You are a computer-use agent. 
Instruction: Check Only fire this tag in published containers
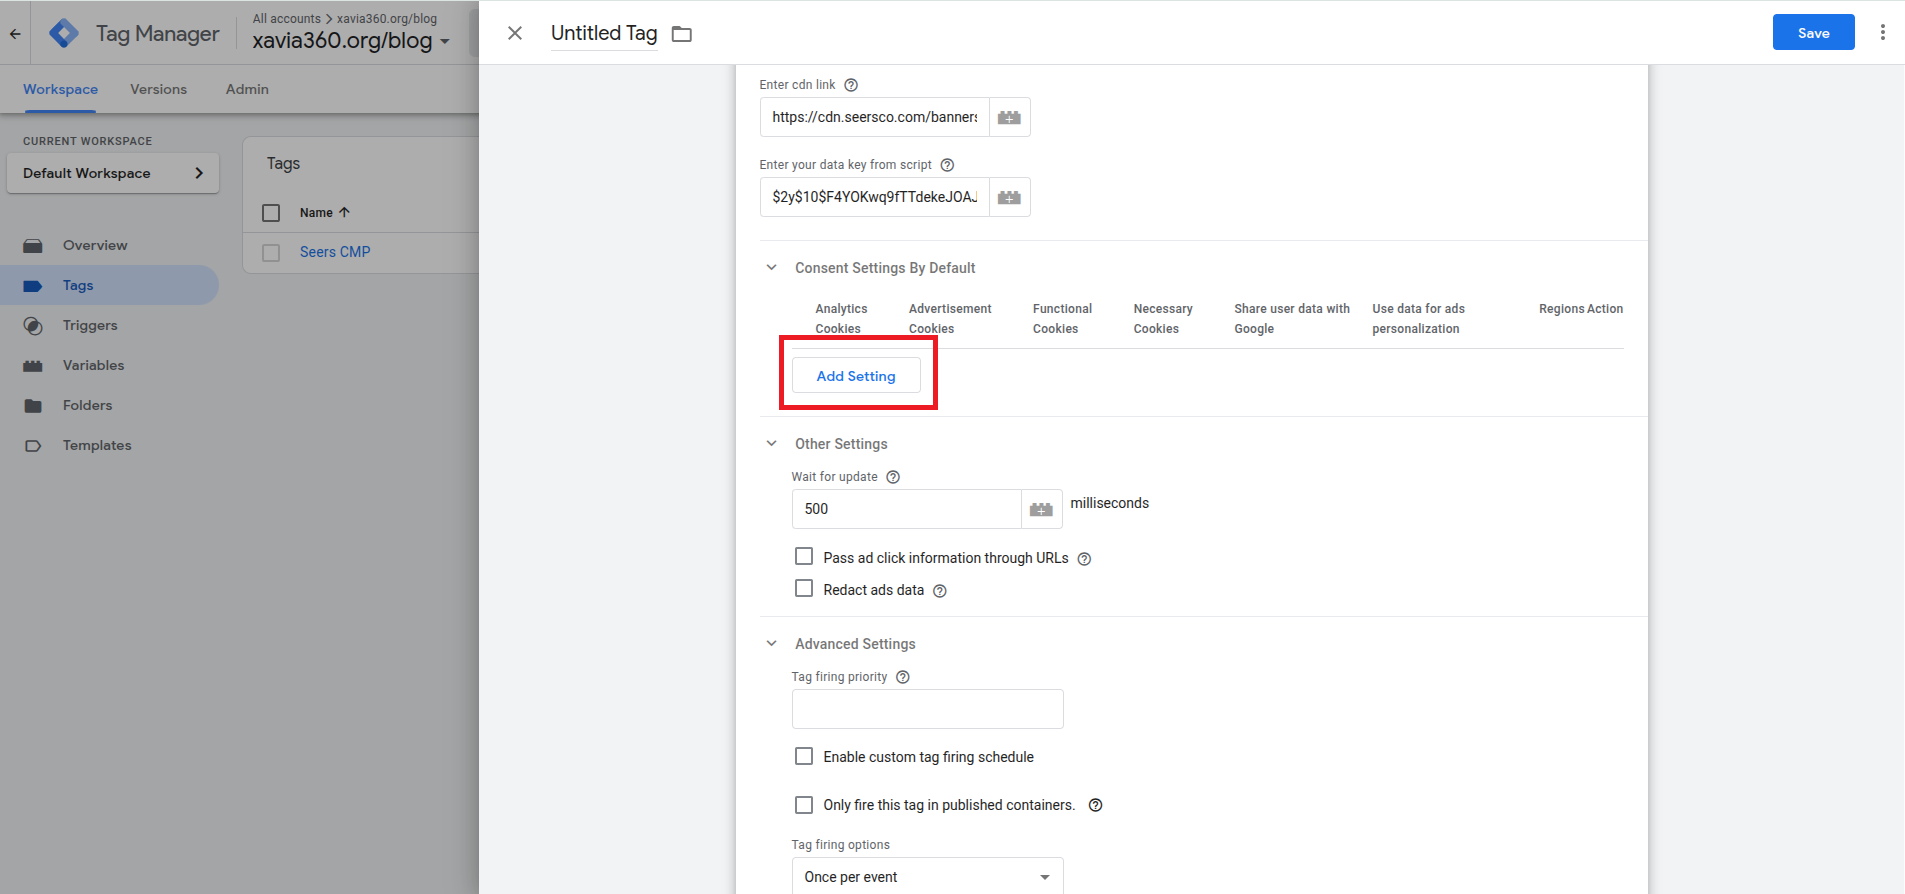tap(804, 804)
